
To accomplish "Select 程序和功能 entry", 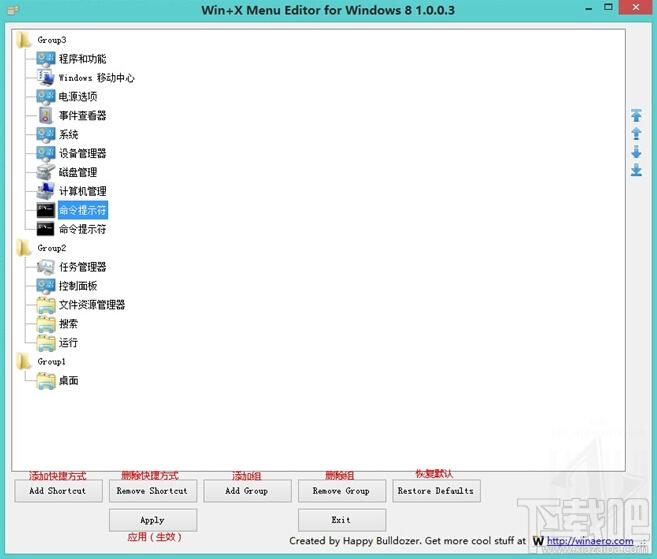I will click(x=83, y=59).
